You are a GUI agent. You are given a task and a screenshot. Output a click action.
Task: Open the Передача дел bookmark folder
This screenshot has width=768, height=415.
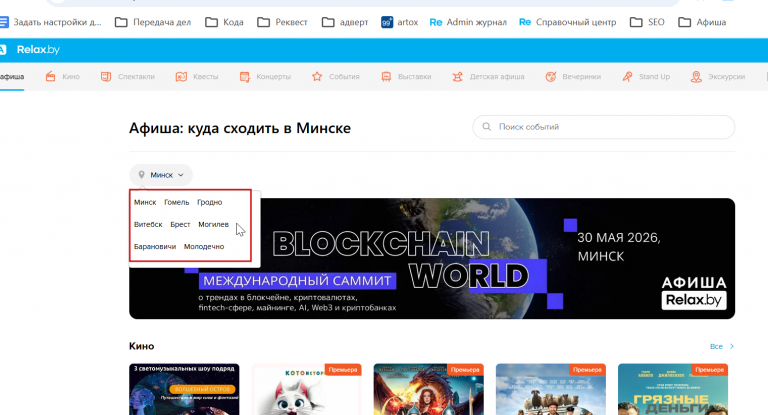(153, 22)
